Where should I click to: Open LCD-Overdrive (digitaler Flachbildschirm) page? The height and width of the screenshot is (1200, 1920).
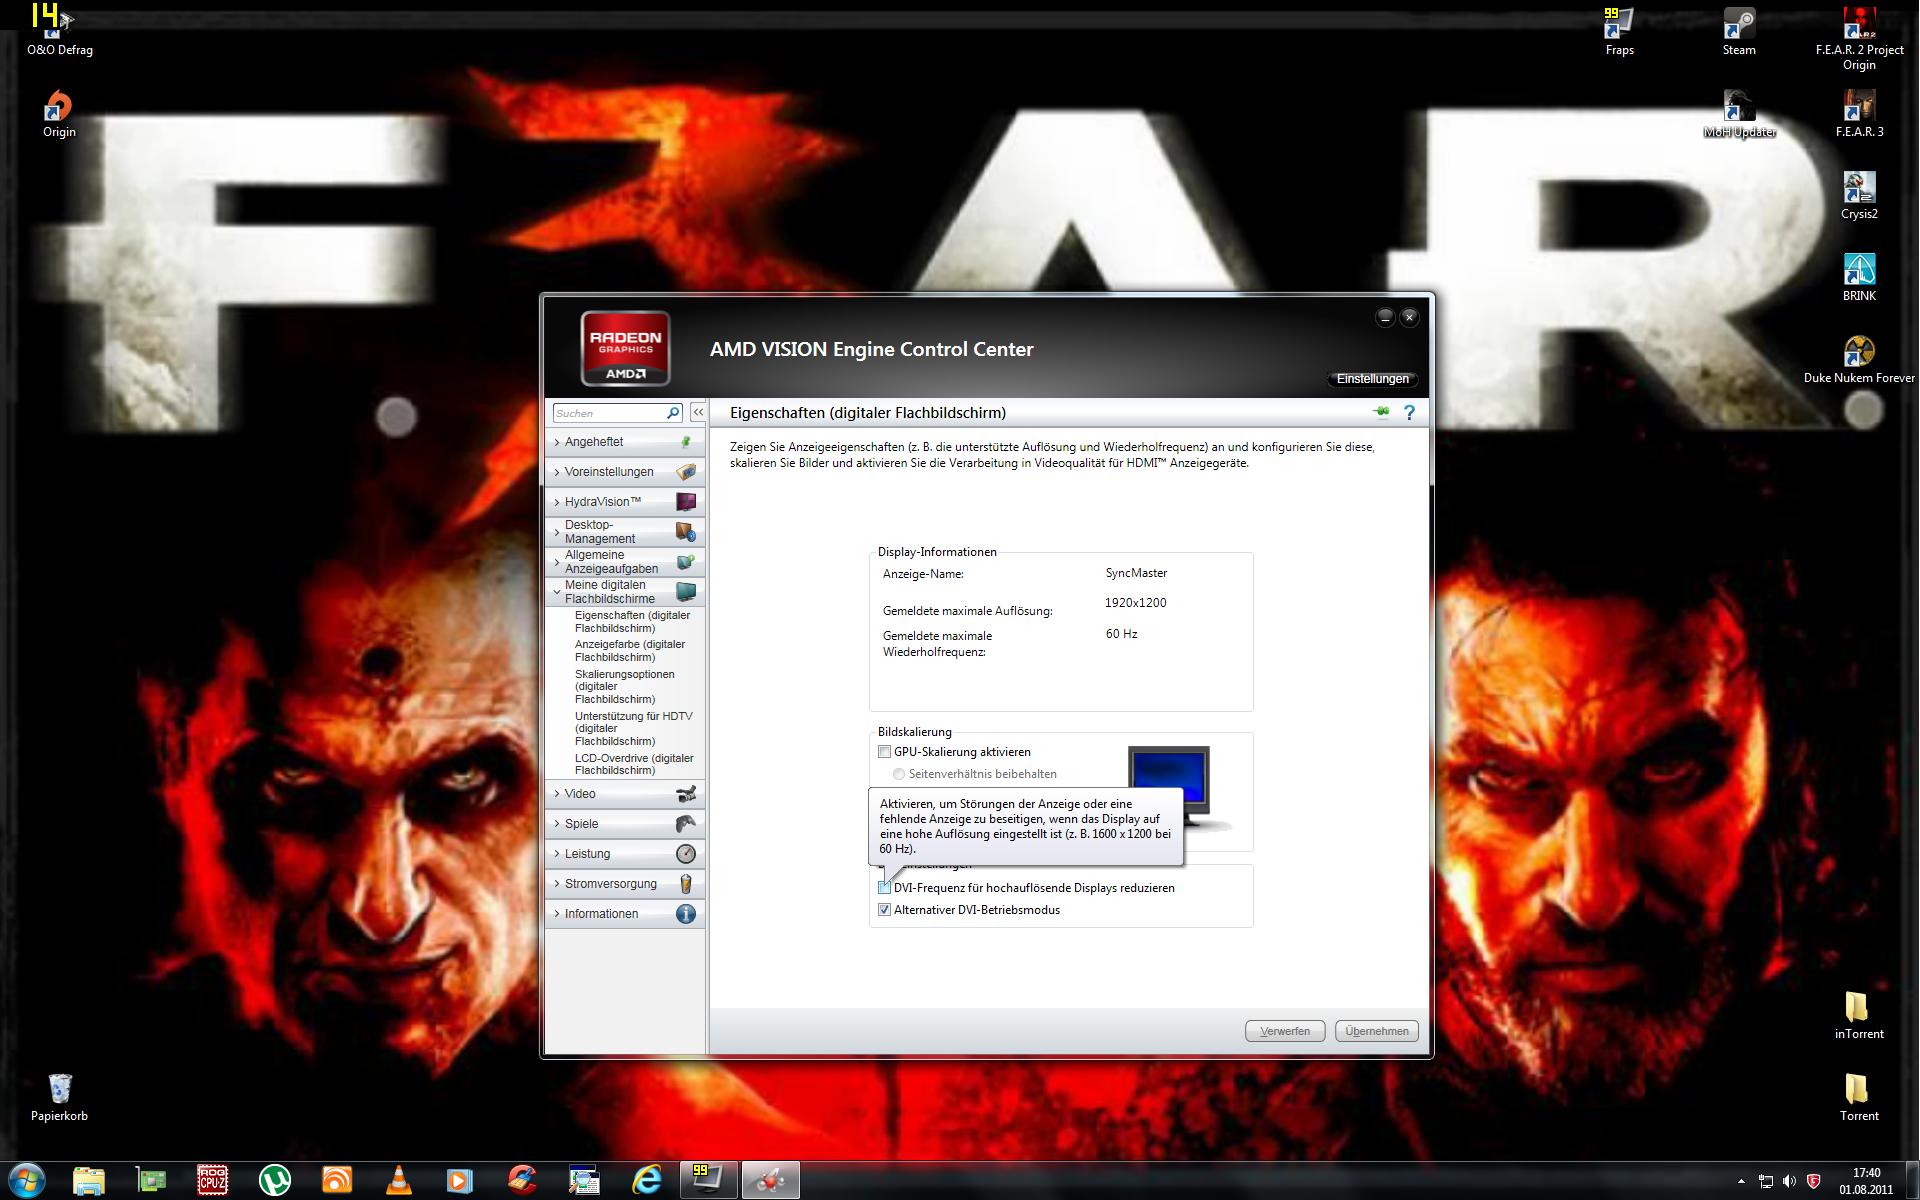pos(634,764)
